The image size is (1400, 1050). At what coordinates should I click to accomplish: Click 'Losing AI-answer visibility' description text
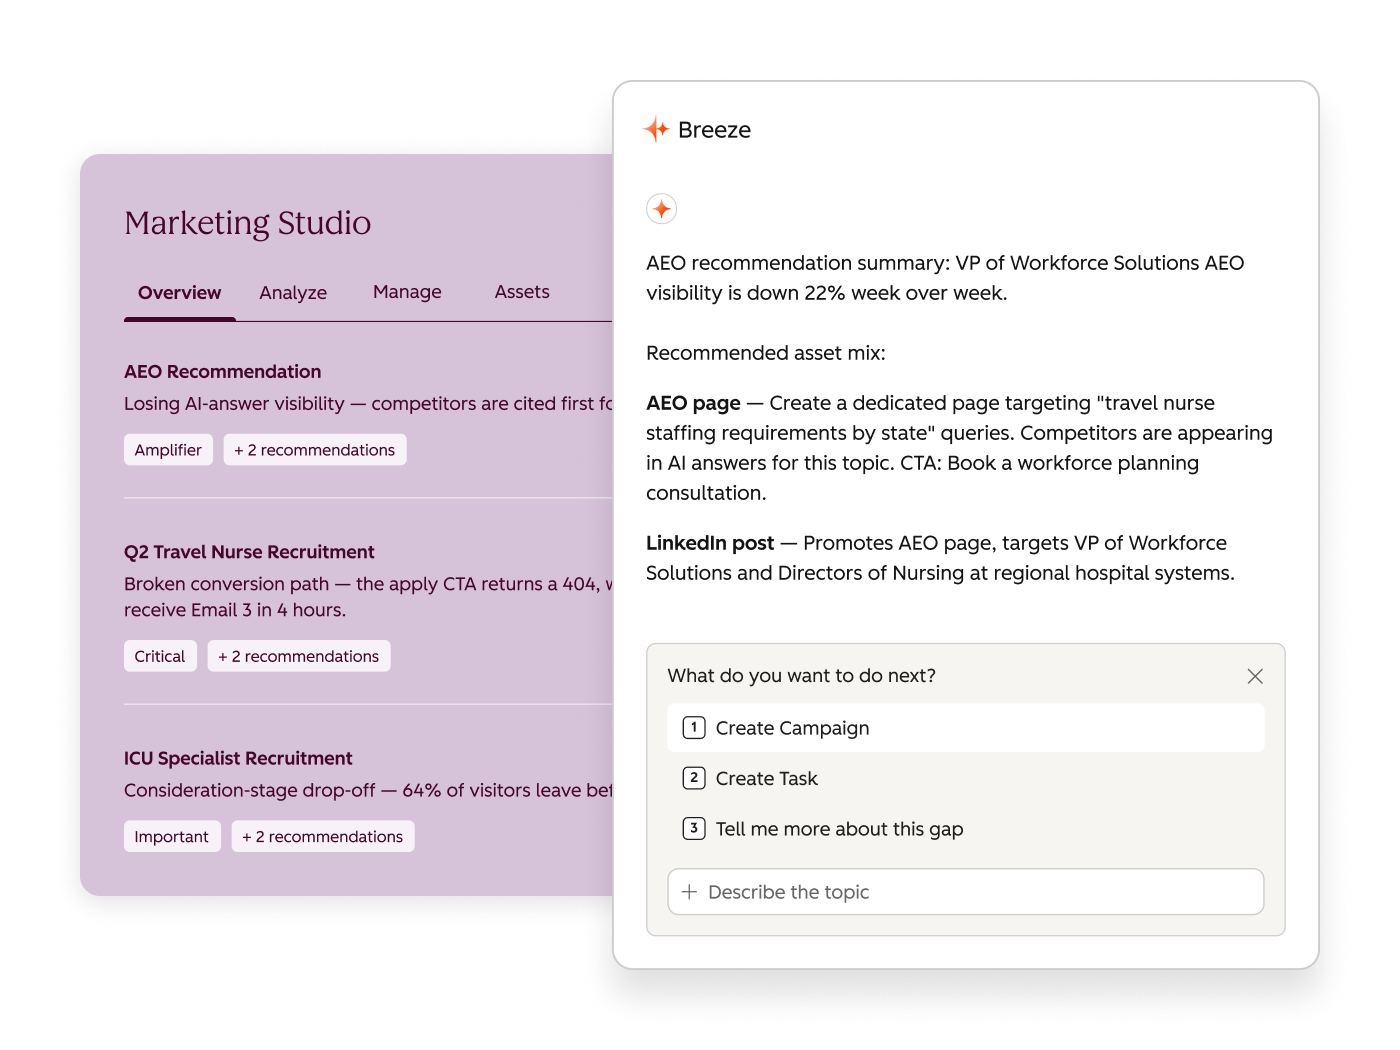coord(368,404)
